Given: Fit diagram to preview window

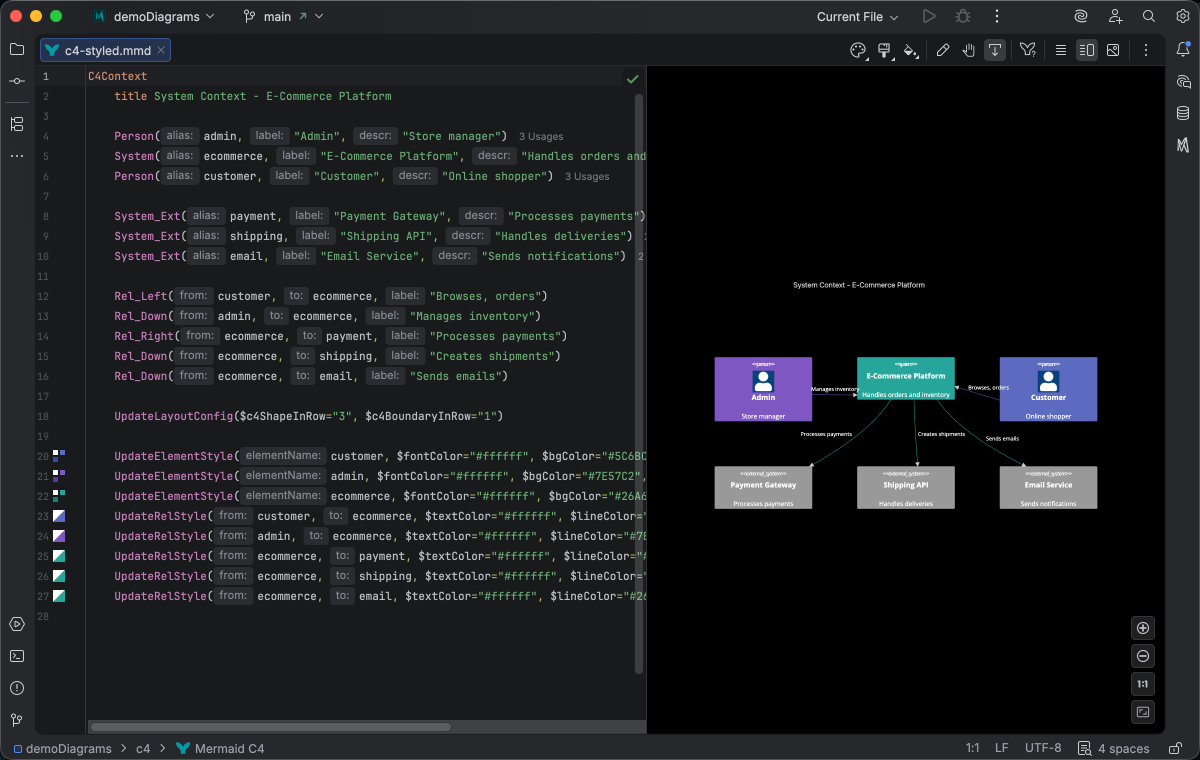Looking at the screenshot, I should pos(1143,712).
